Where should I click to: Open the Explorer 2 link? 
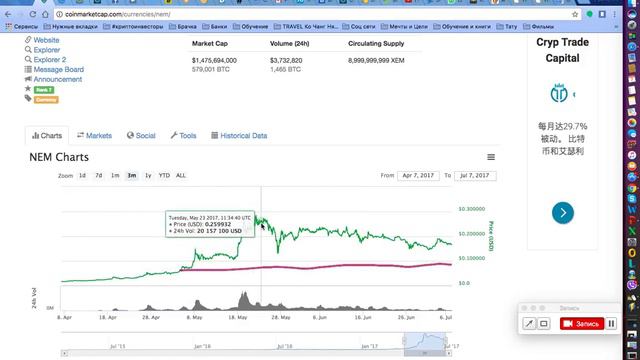click(x=49, y=60)
